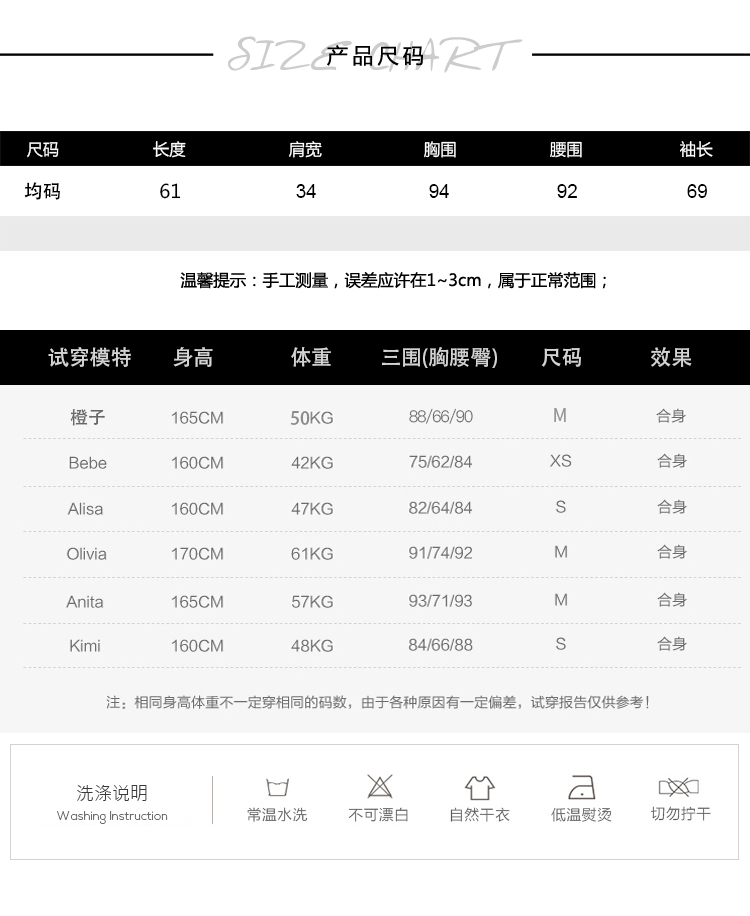Click the 袖长 column header
750x916 pixels.
pyautogui.click(x=696, y=150)
